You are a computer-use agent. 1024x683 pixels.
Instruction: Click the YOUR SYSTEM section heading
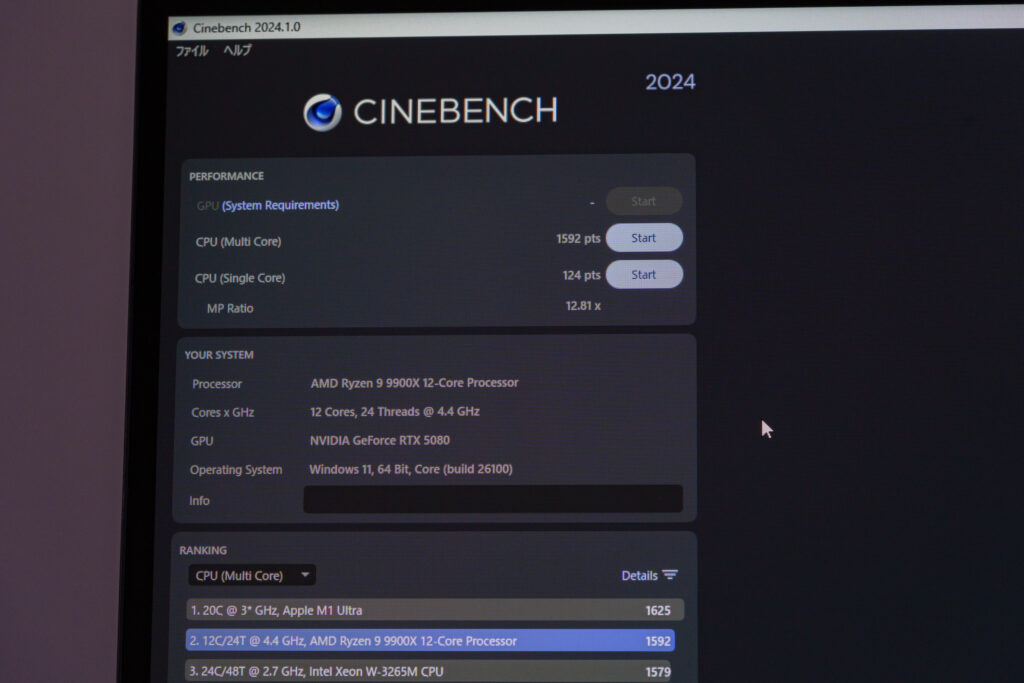point(219,355)
